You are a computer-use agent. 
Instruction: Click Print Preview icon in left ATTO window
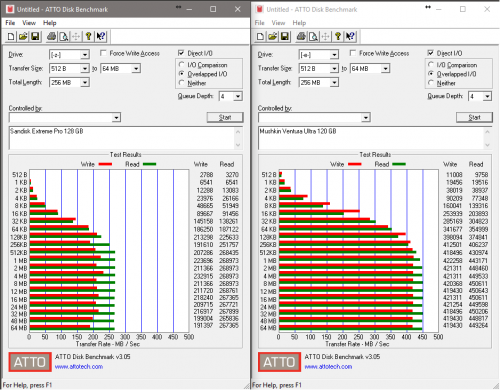(63, 36)
